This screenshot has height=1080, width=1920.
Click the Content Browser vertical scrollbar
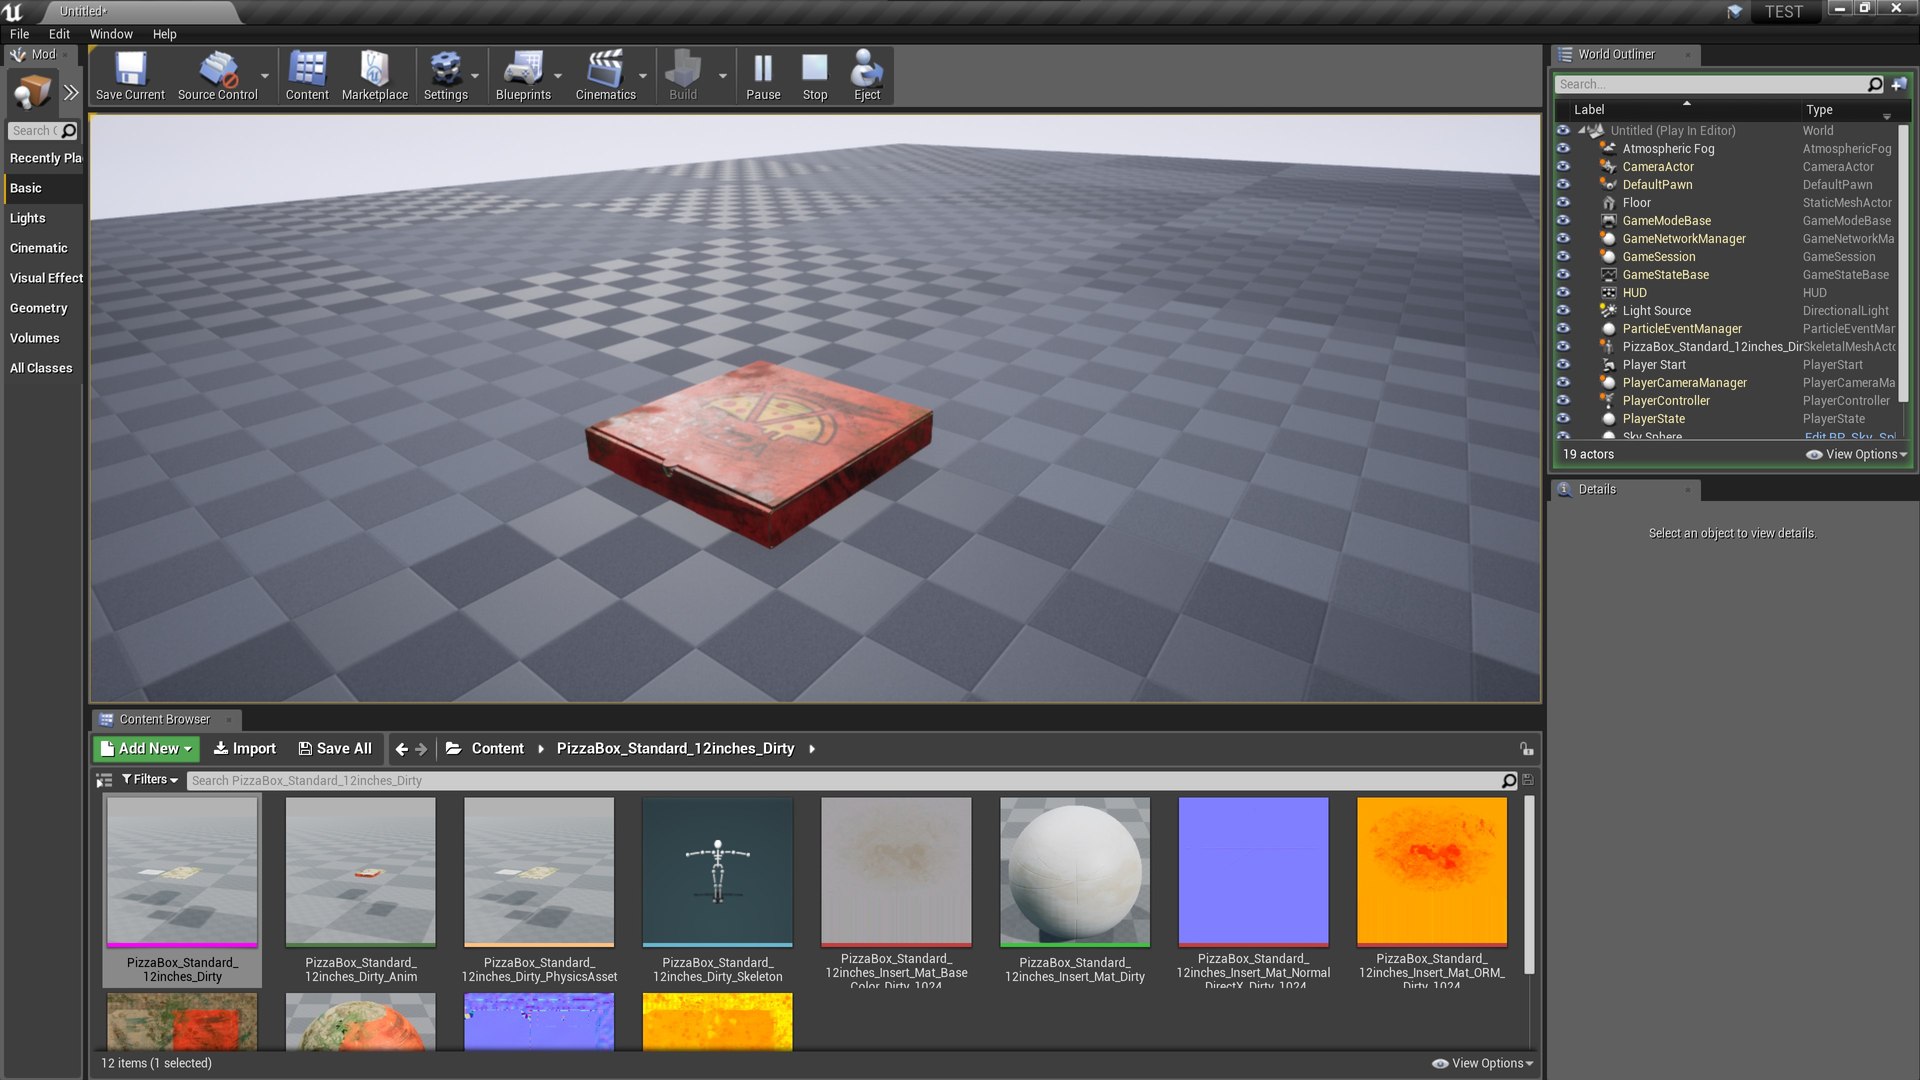click(1528, 884)
